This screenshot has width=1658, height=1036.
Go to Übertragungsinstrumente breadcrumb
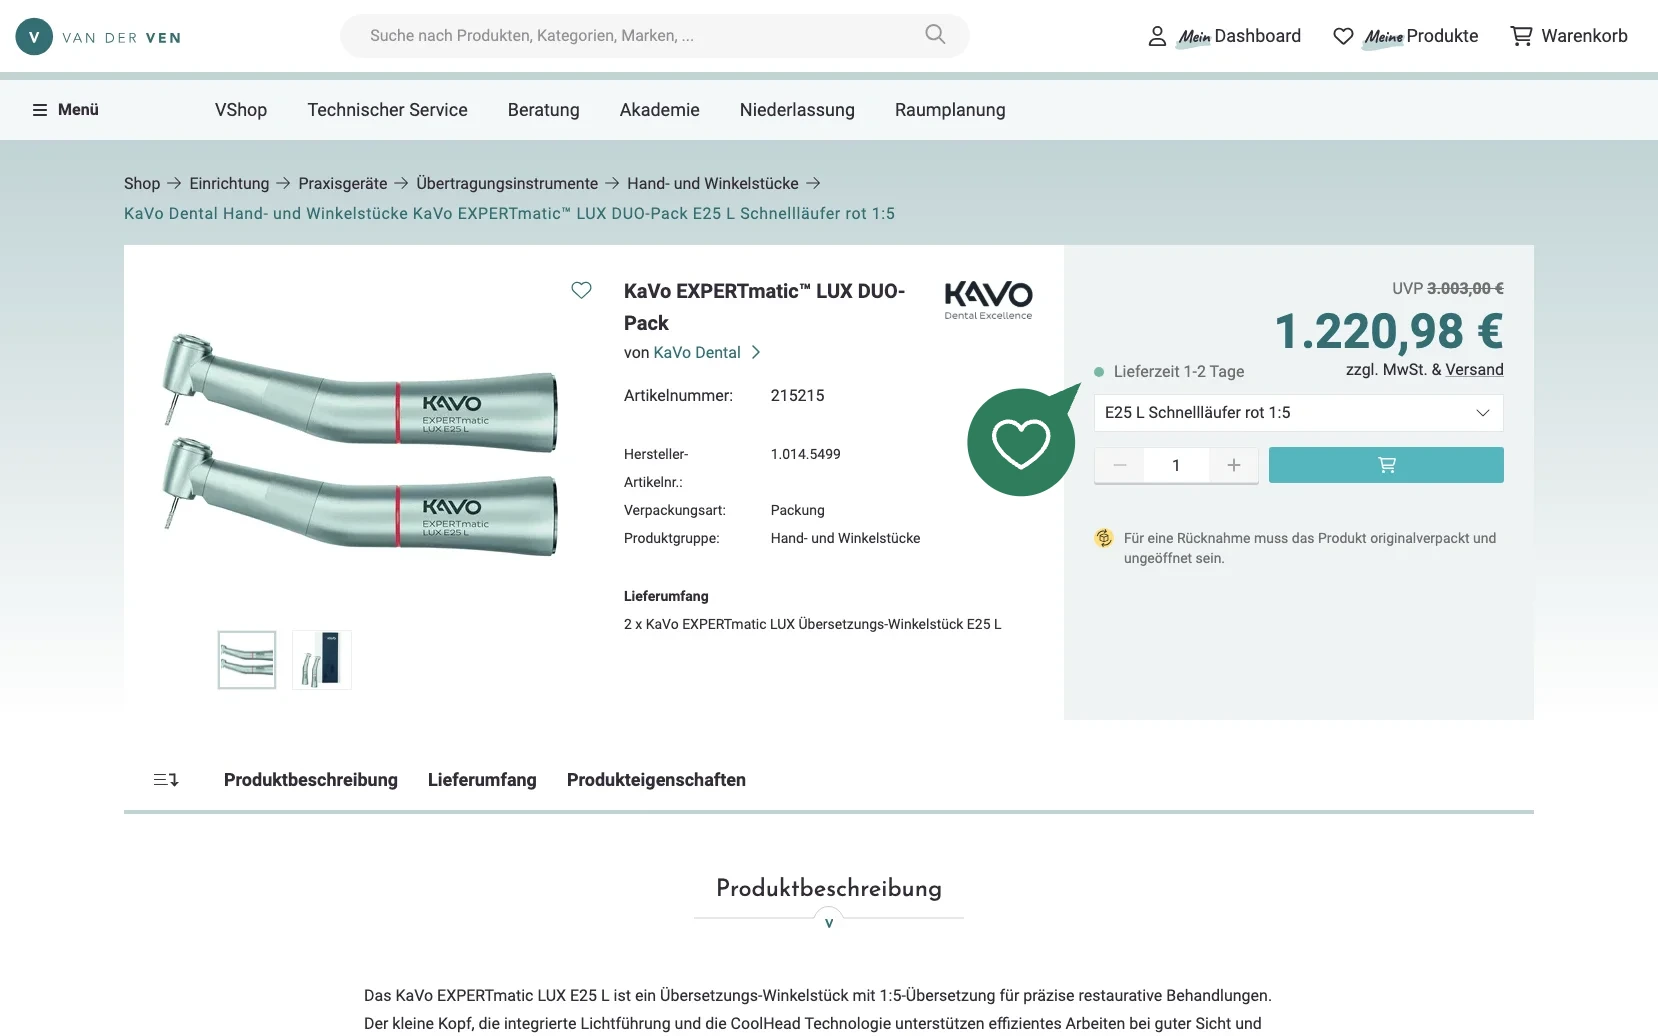coord(507,183)
